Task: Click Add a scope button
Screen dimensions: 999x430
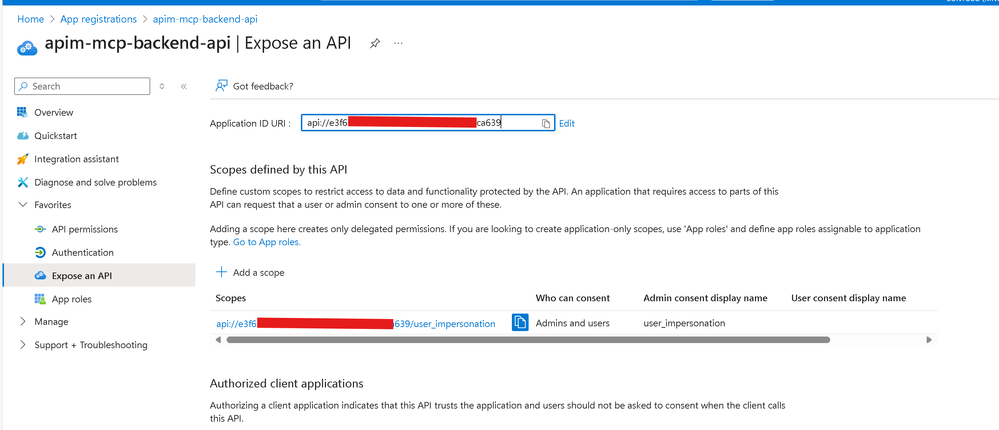Action: (x=250, y=272)
